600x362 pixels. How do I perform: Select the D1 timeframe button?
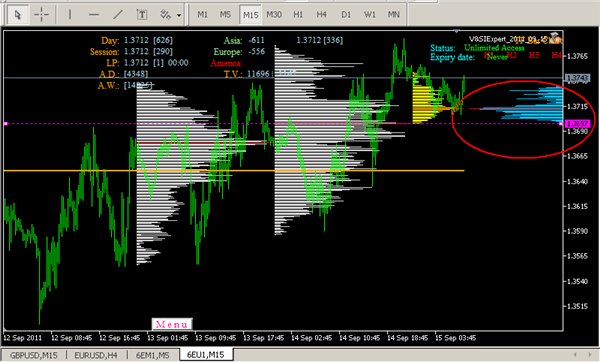pyautogui.click(x=346, y=15)
